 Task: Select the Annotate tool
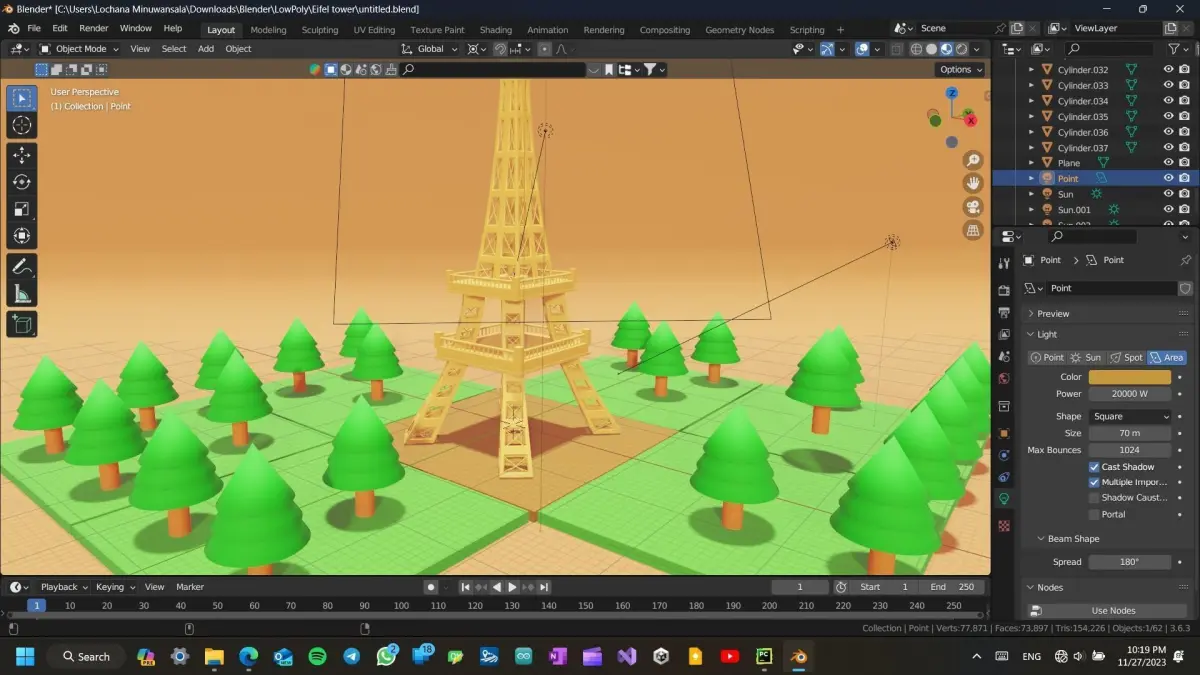pyautogui.click(x=22, y=266)
